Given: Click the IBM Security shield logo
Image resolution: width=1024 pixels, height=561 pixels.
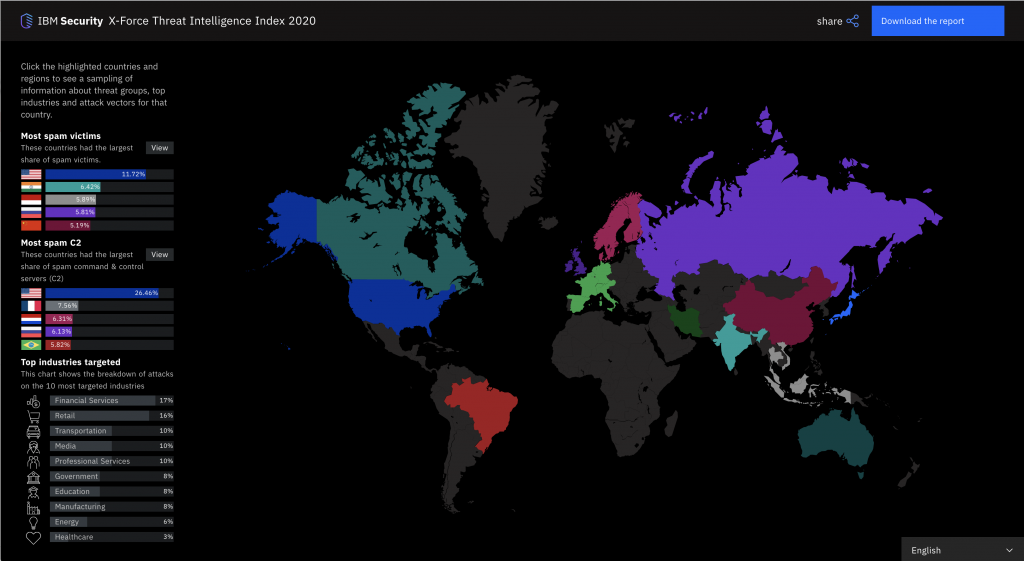Looking at the screenshot, I should (26, 21).
